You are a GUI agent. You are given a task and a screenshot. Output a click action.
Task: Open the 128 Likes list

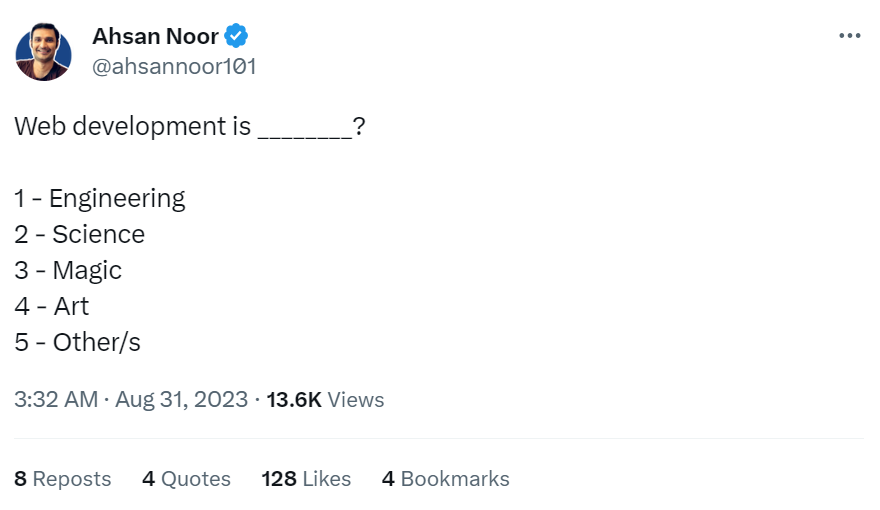pos(306,479)
